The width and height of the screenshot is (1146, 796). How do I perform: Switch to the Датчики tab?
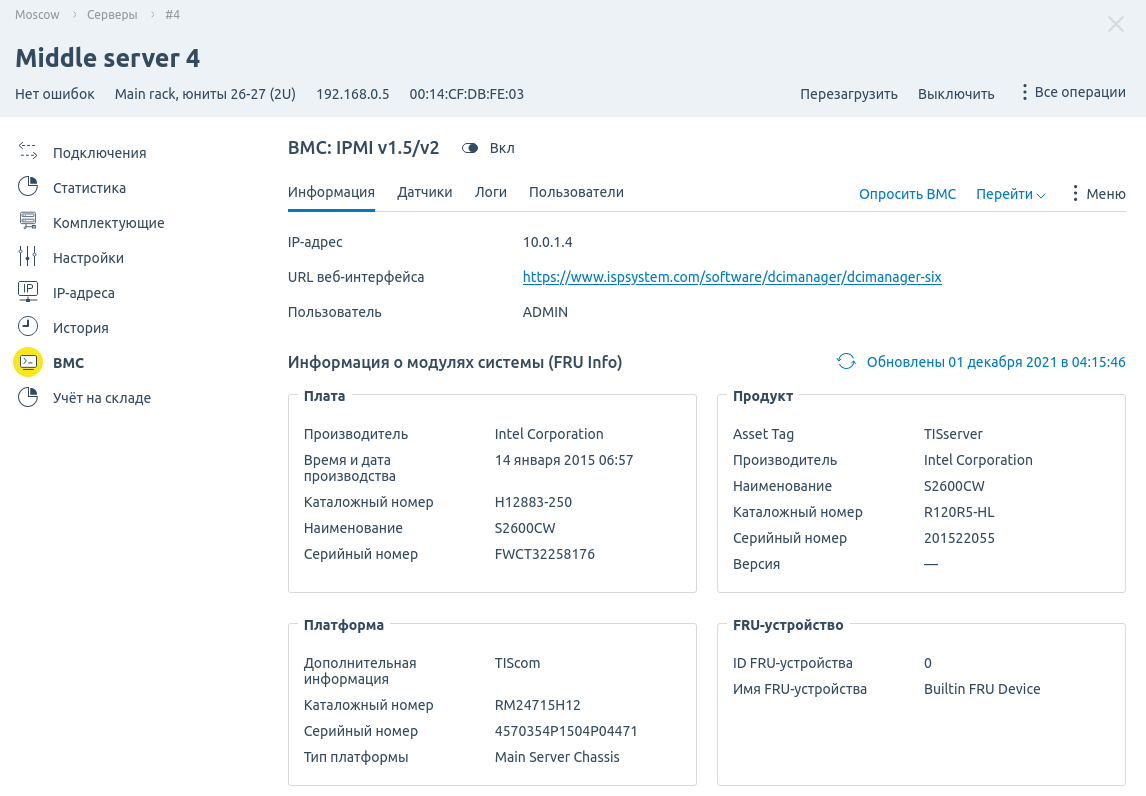tap(425, 192)
